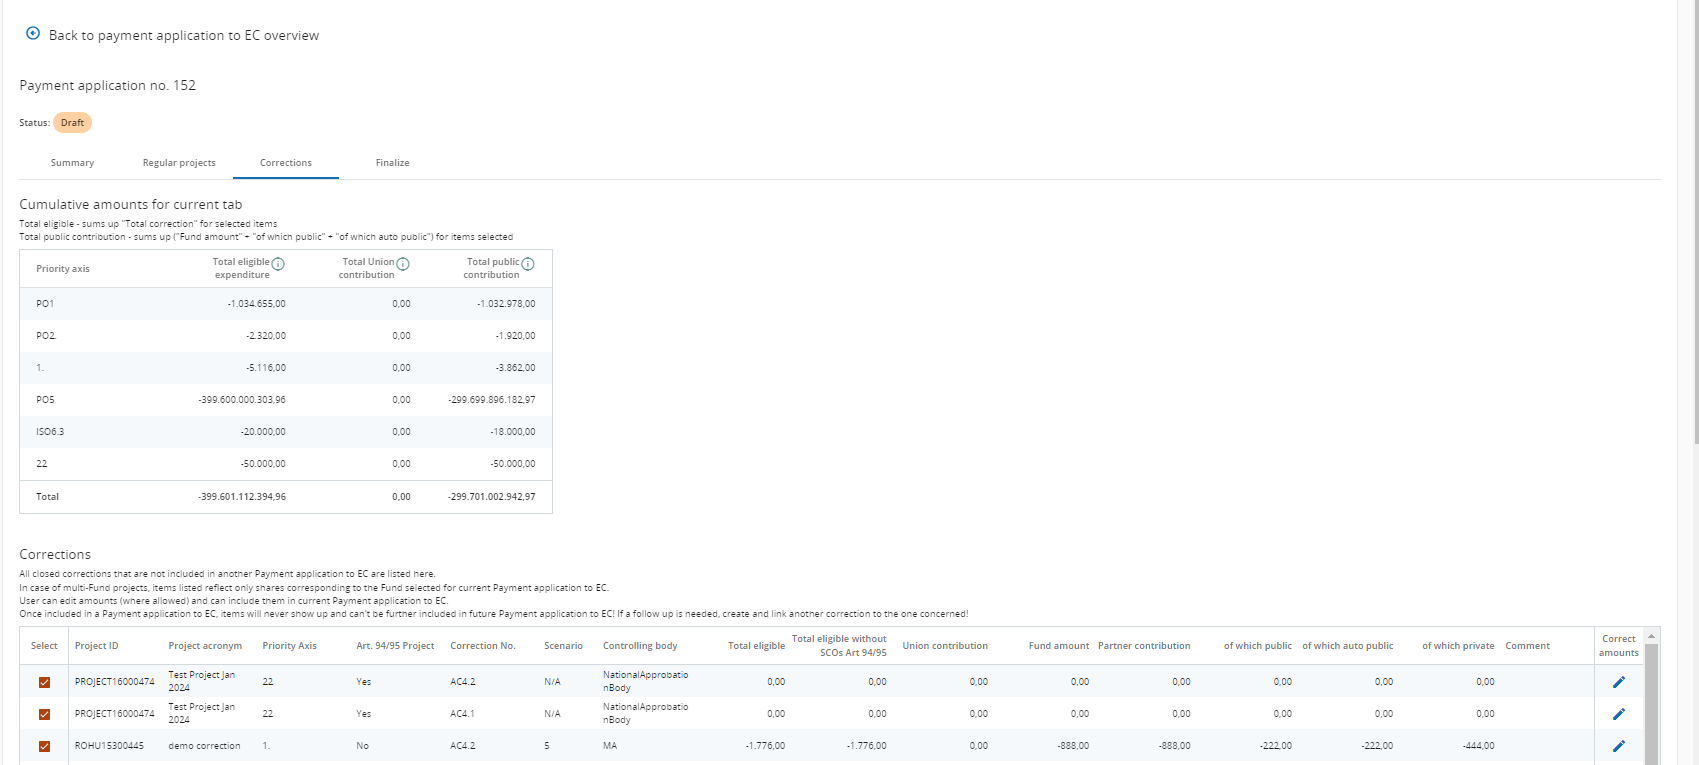Uncheck the PROJECT16000474 AC4.1 row checkbox

pos(44,714)
